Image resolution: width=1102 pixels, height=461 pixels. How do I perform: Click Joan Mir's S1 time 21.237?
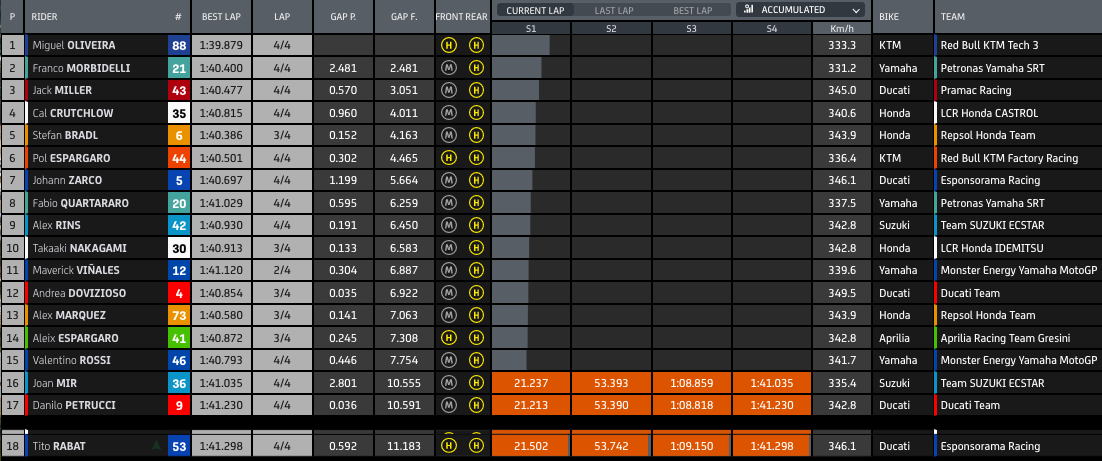pyautogui.click(x=531, y=383)
